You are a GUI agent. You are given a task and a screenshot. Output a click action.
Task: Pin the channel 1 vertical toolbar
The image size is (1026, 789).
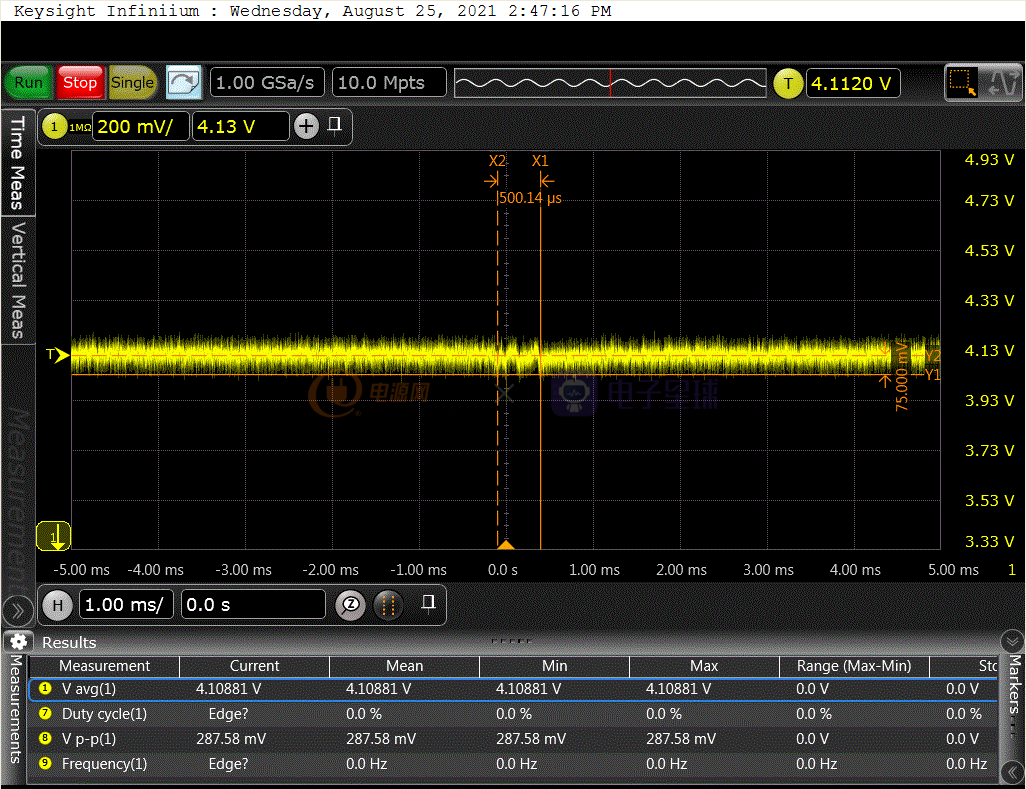335,124
